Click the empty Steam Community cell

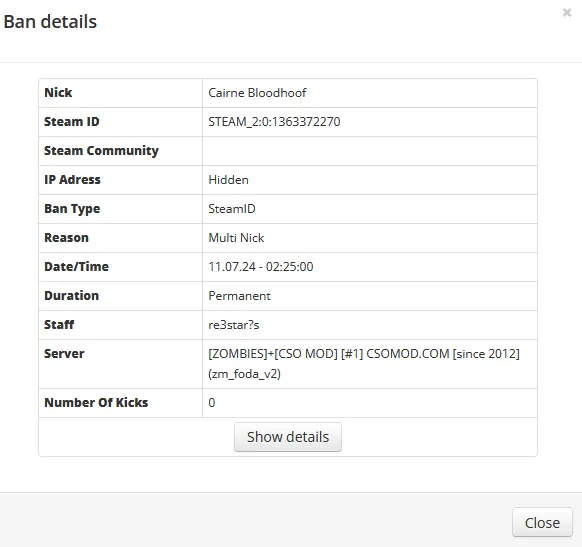[x=370, y=151]
